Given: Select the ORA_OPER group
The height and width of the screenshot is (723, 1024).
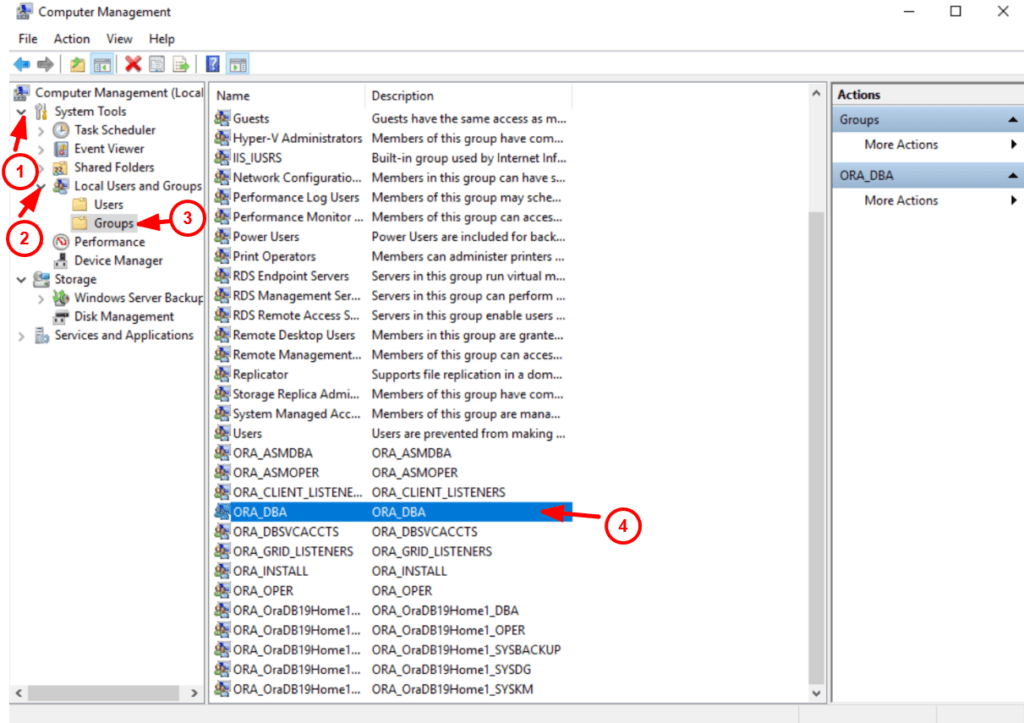Looking at the screenshot, I should click(392, 590).
